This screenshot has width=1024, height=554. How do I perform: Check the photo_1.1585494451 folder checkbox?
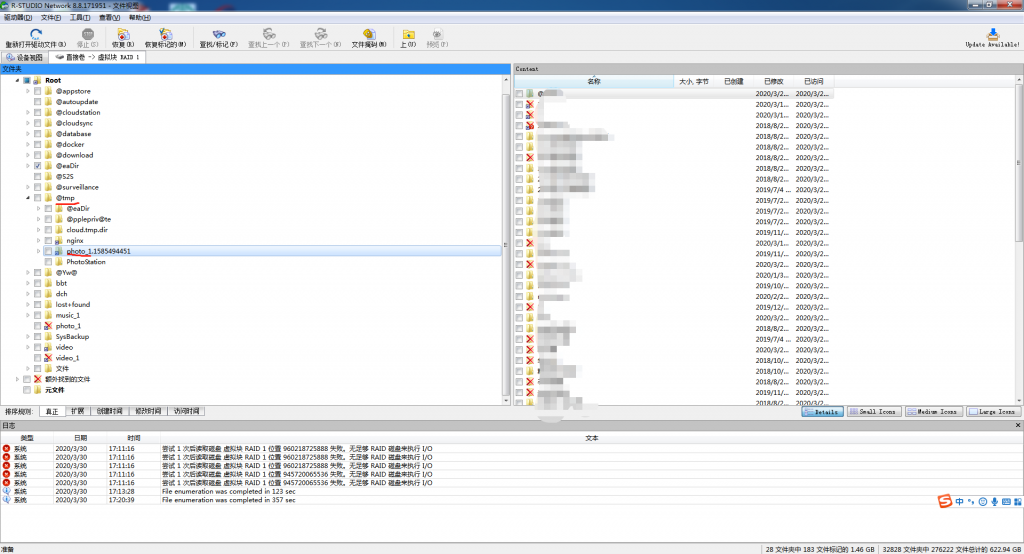tap(48, 251)
